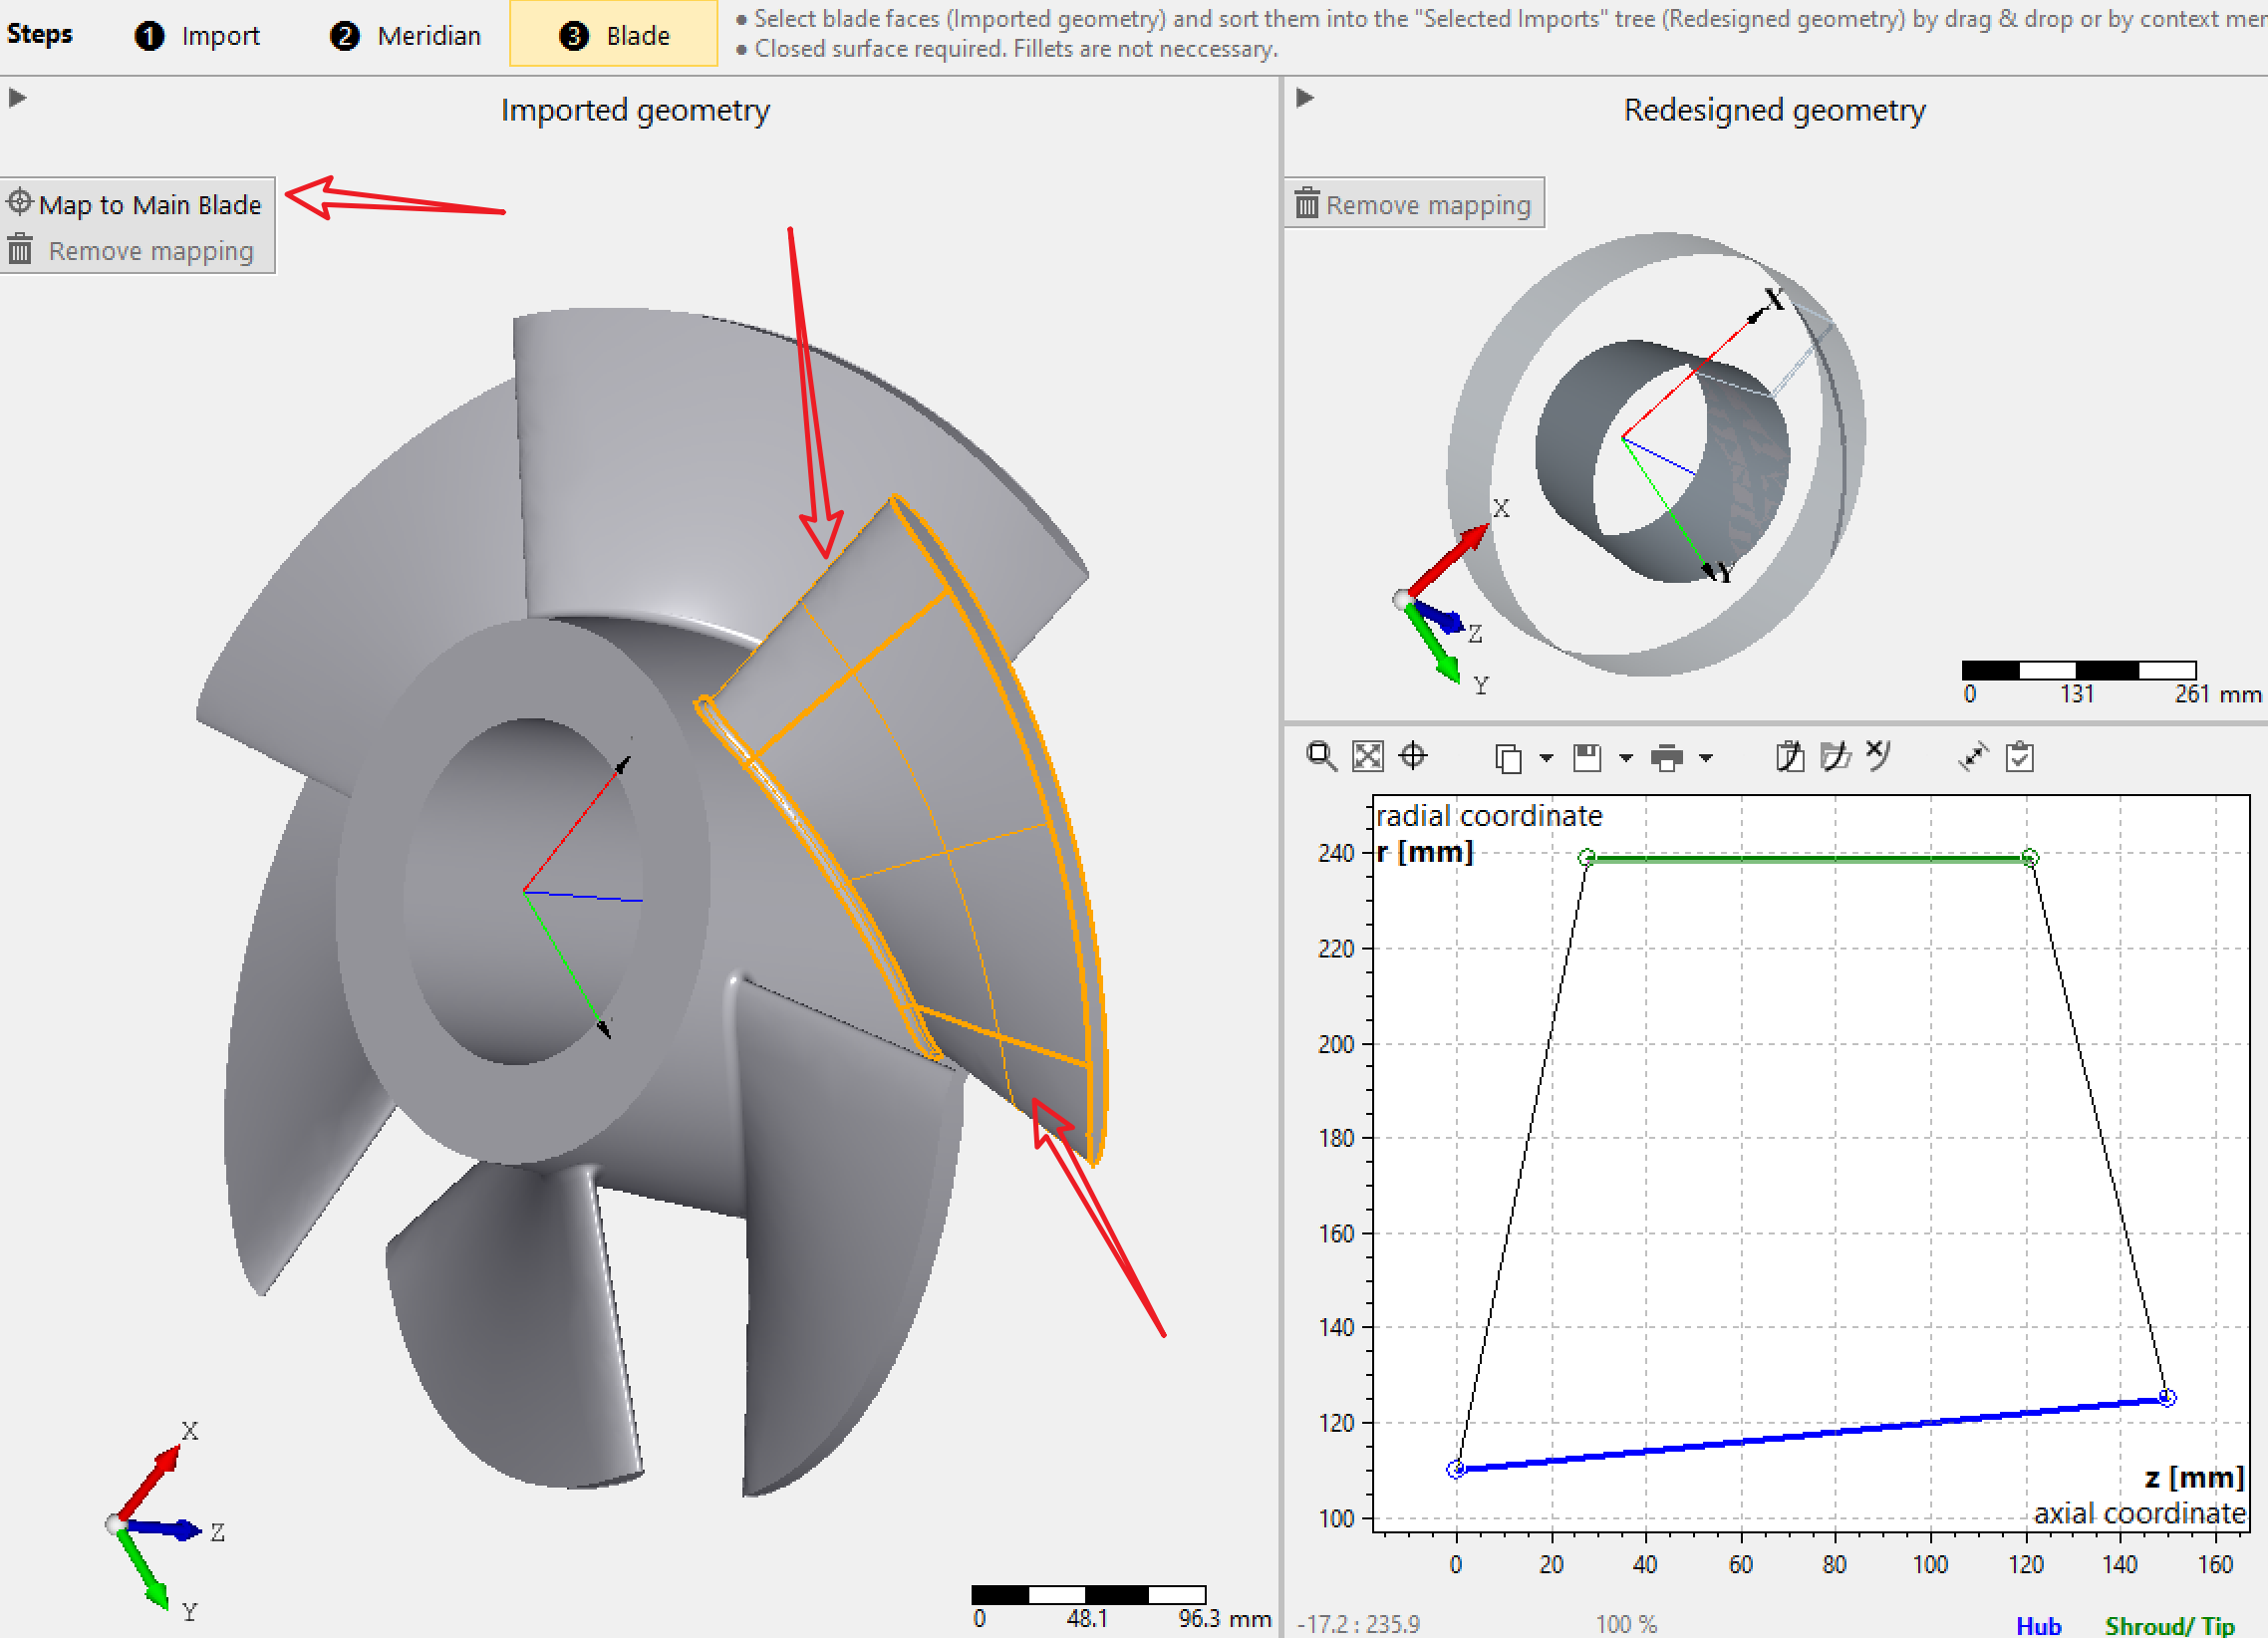Screen dimensions: 2268x1638
Task: Click the clipboard checkmark icon
Action: 2020,757
